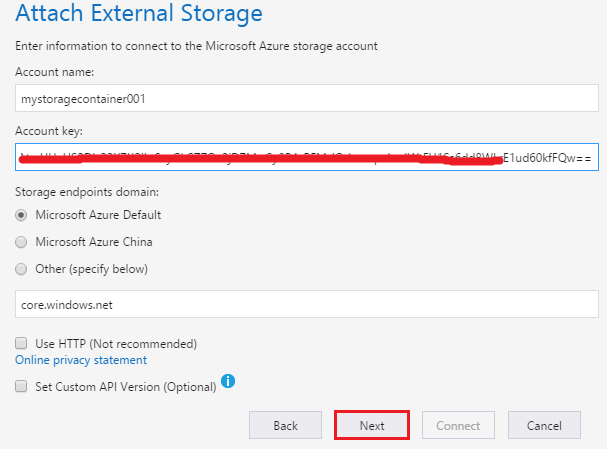Choose the Microsoft Azure China option
This screenshot has width=607, height=449.
point(21,242)
